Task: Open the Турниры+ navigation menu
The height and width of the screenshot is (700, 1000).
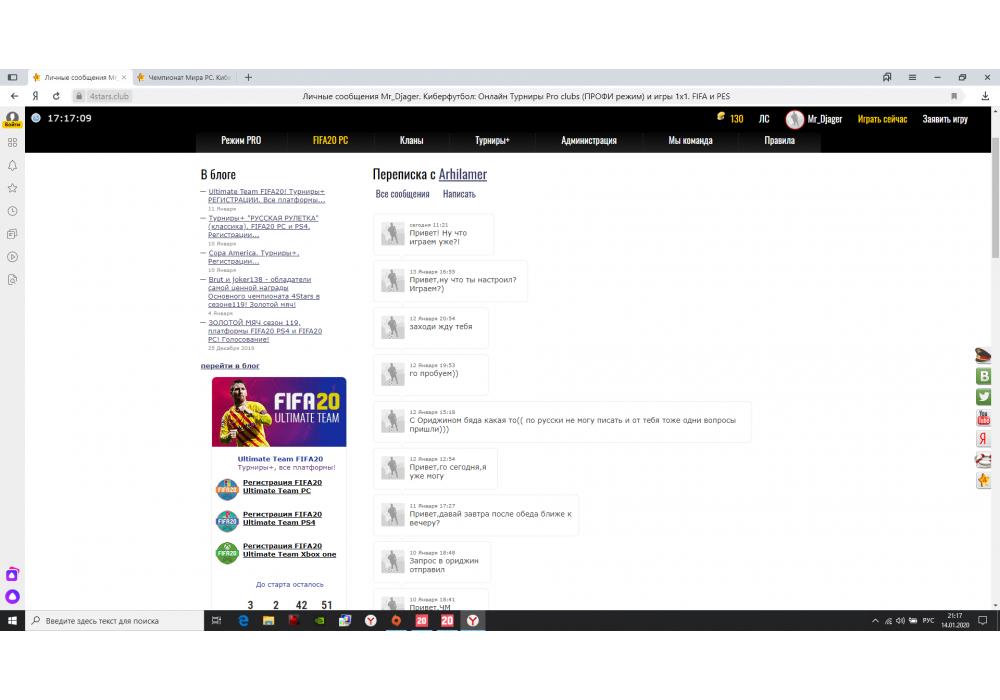Action: 492,141
